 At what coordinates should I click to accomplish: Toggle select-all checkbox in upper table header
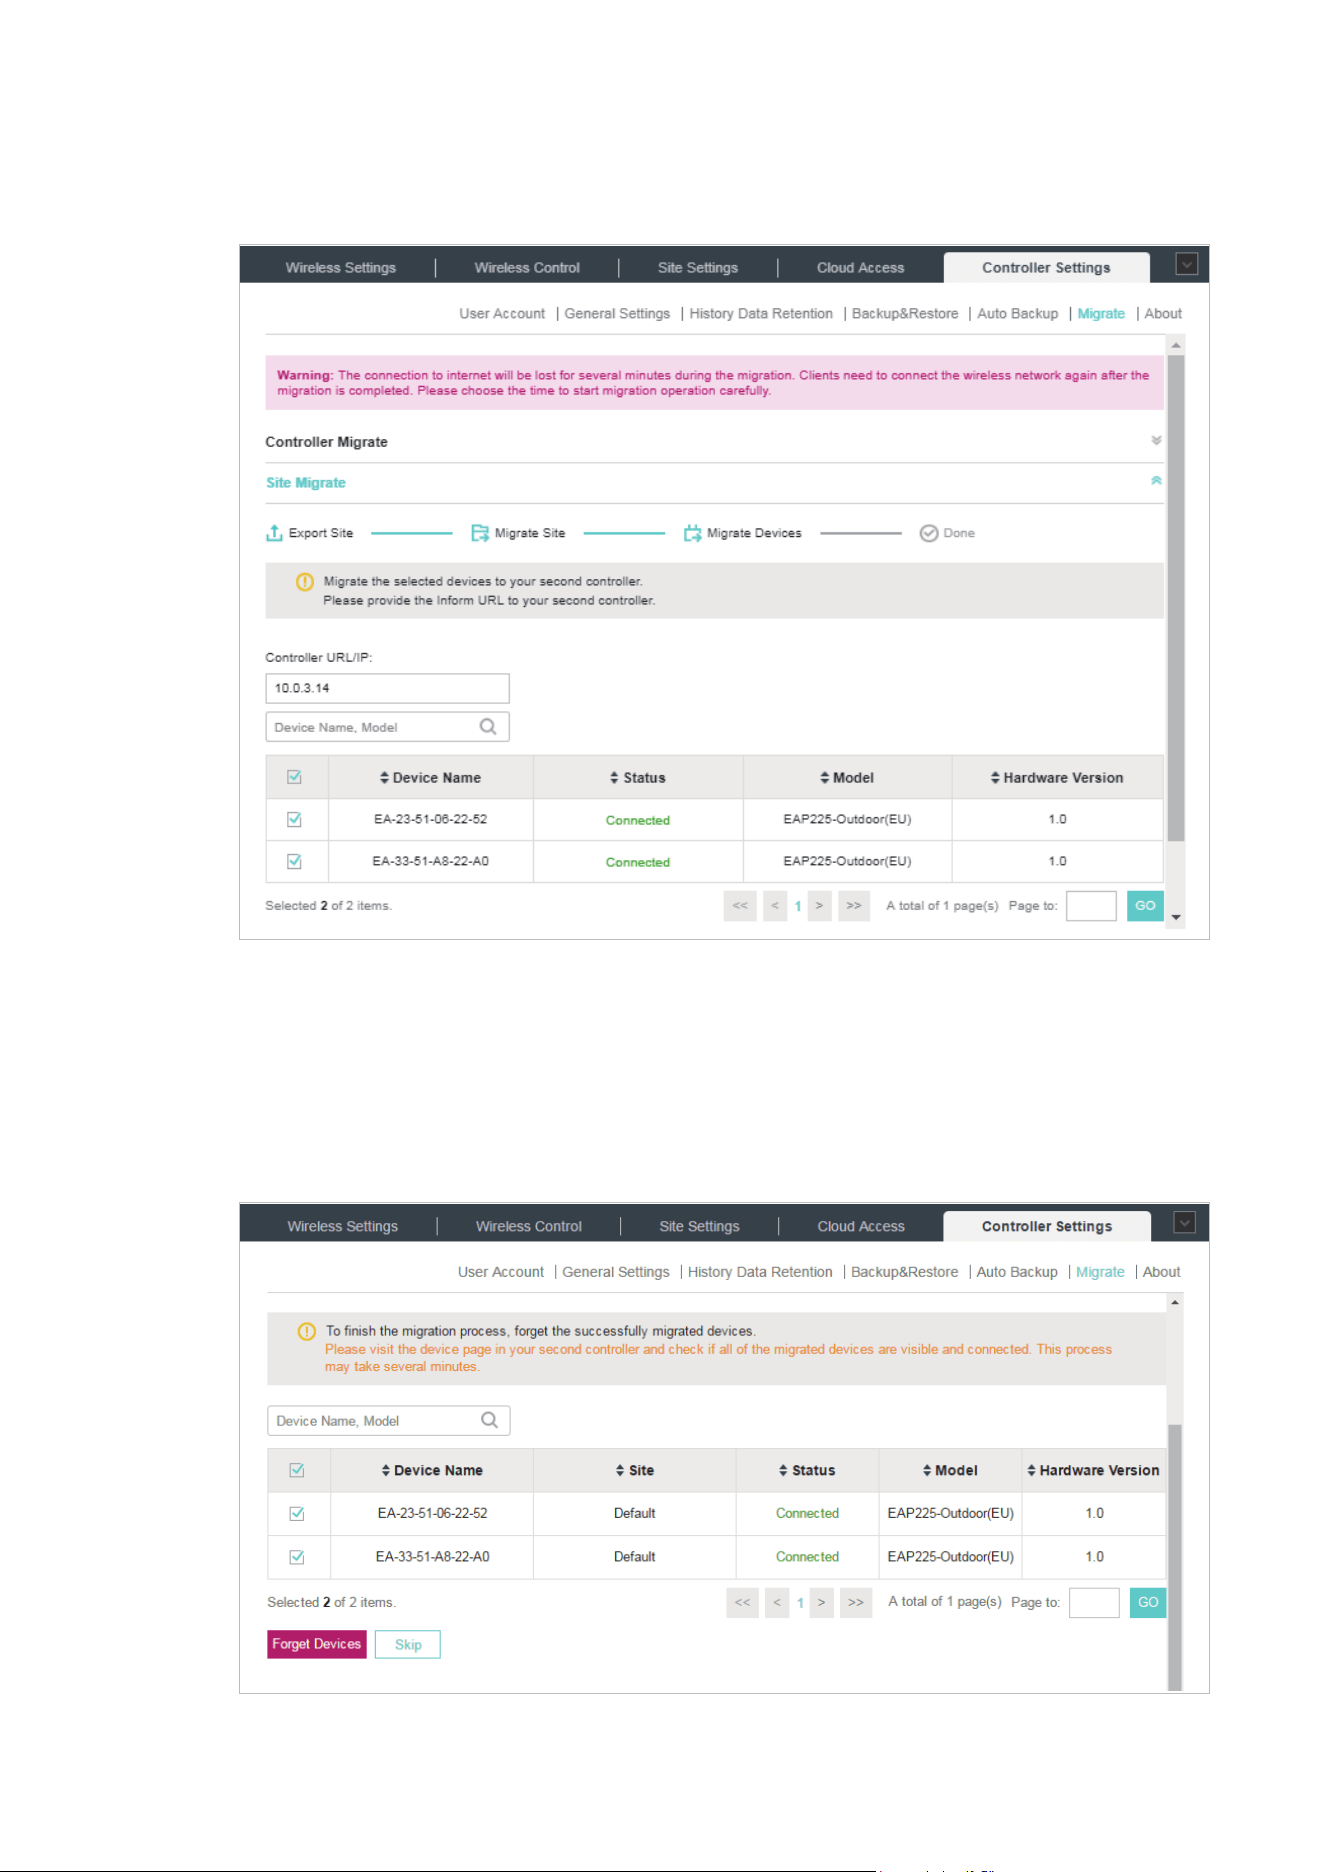click(294, 777)
